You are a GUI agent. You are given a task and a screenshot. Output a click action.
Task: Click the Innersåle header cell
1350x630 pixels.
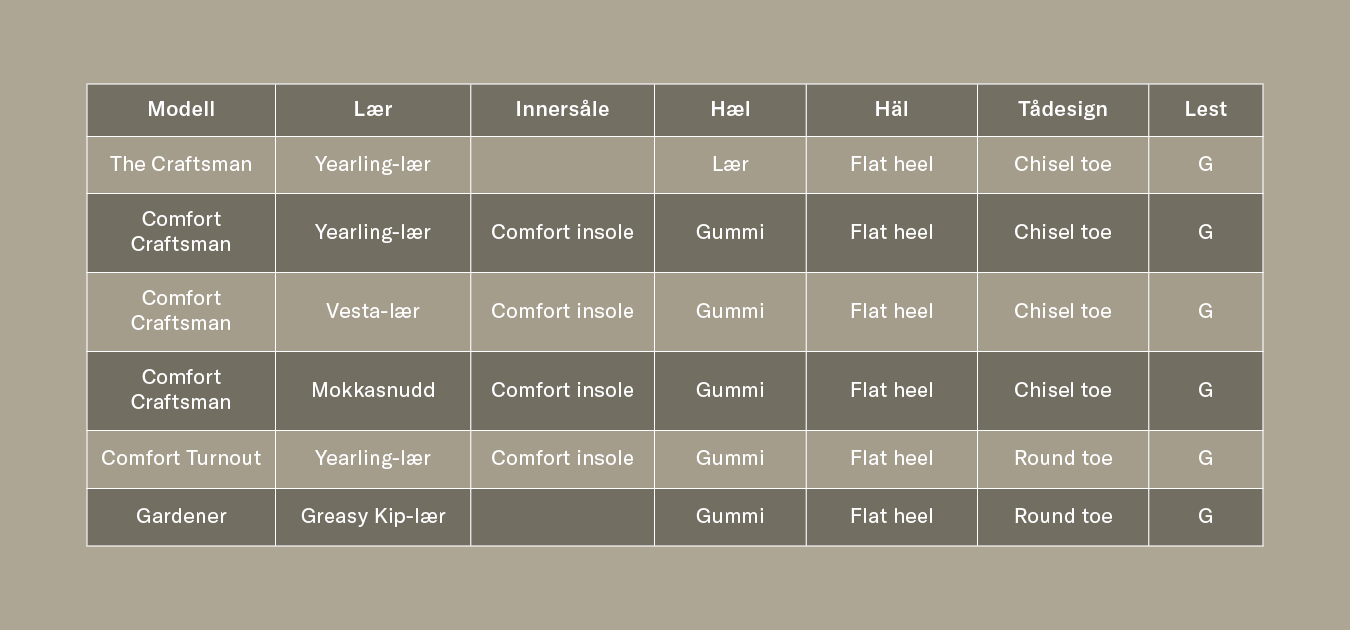[x=562, y=110]
